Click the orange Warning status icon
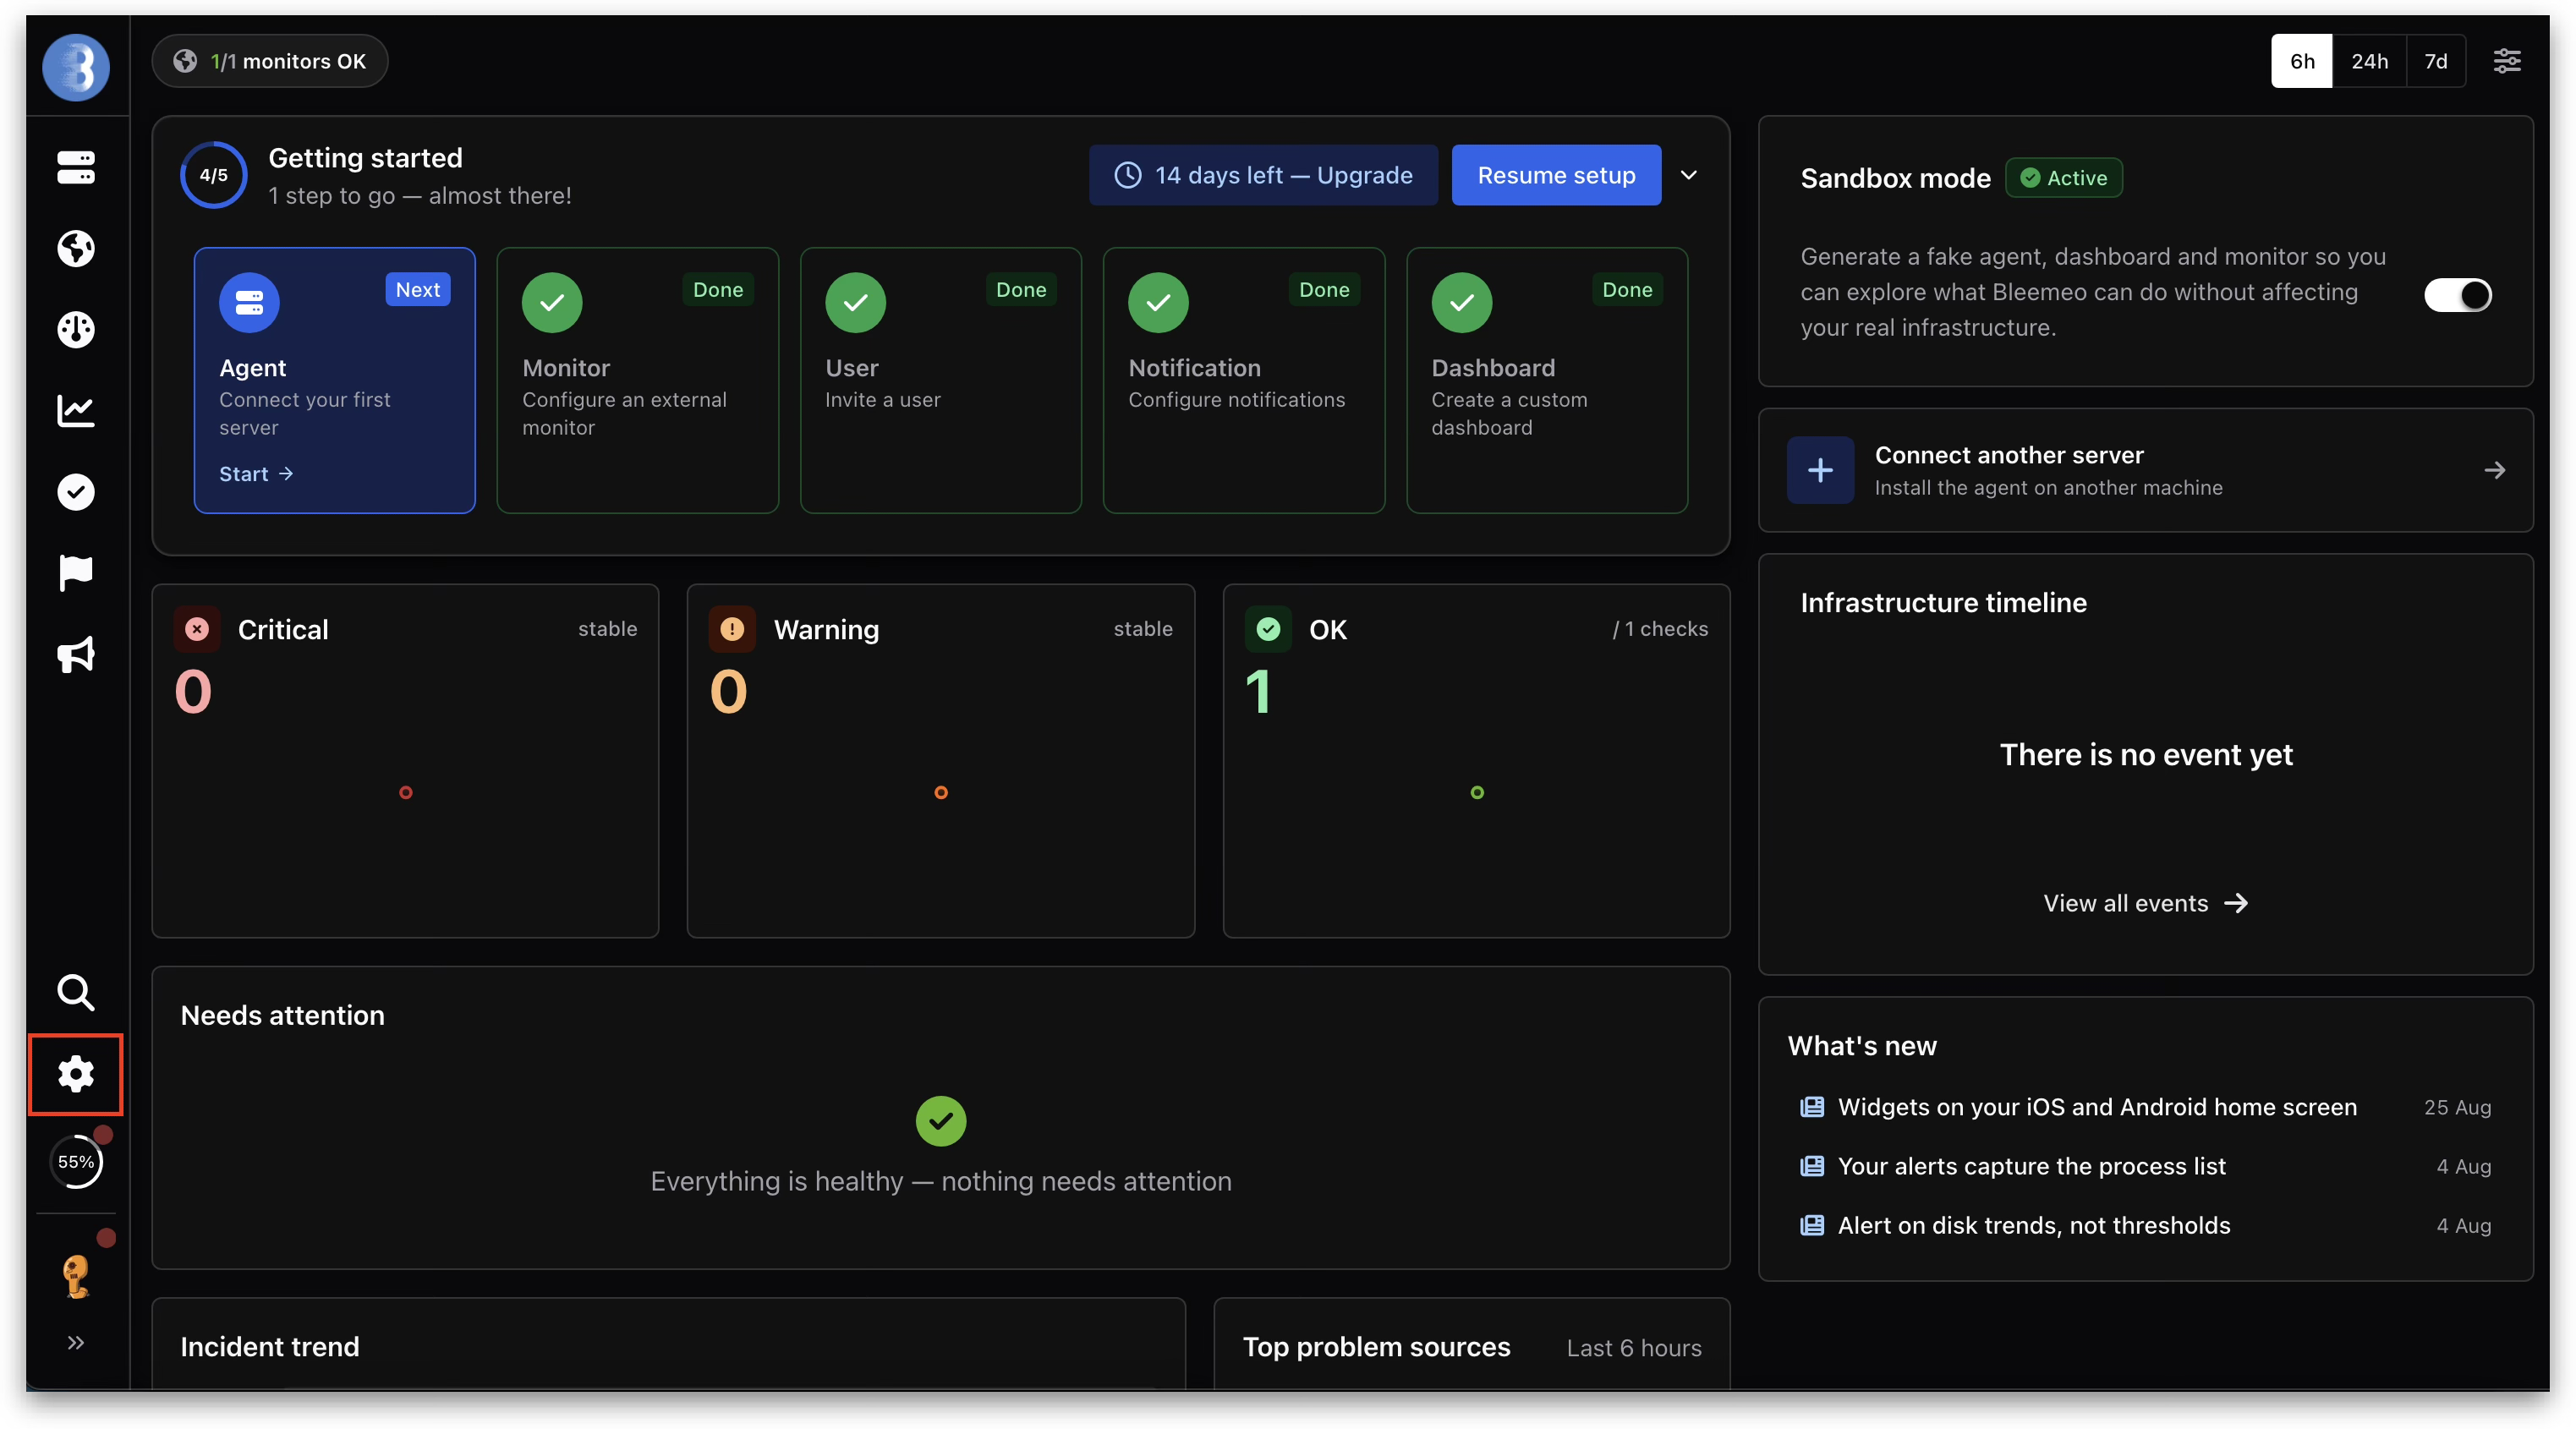2576x1429 pixels. pyautogui.click(x=732, y=629)
